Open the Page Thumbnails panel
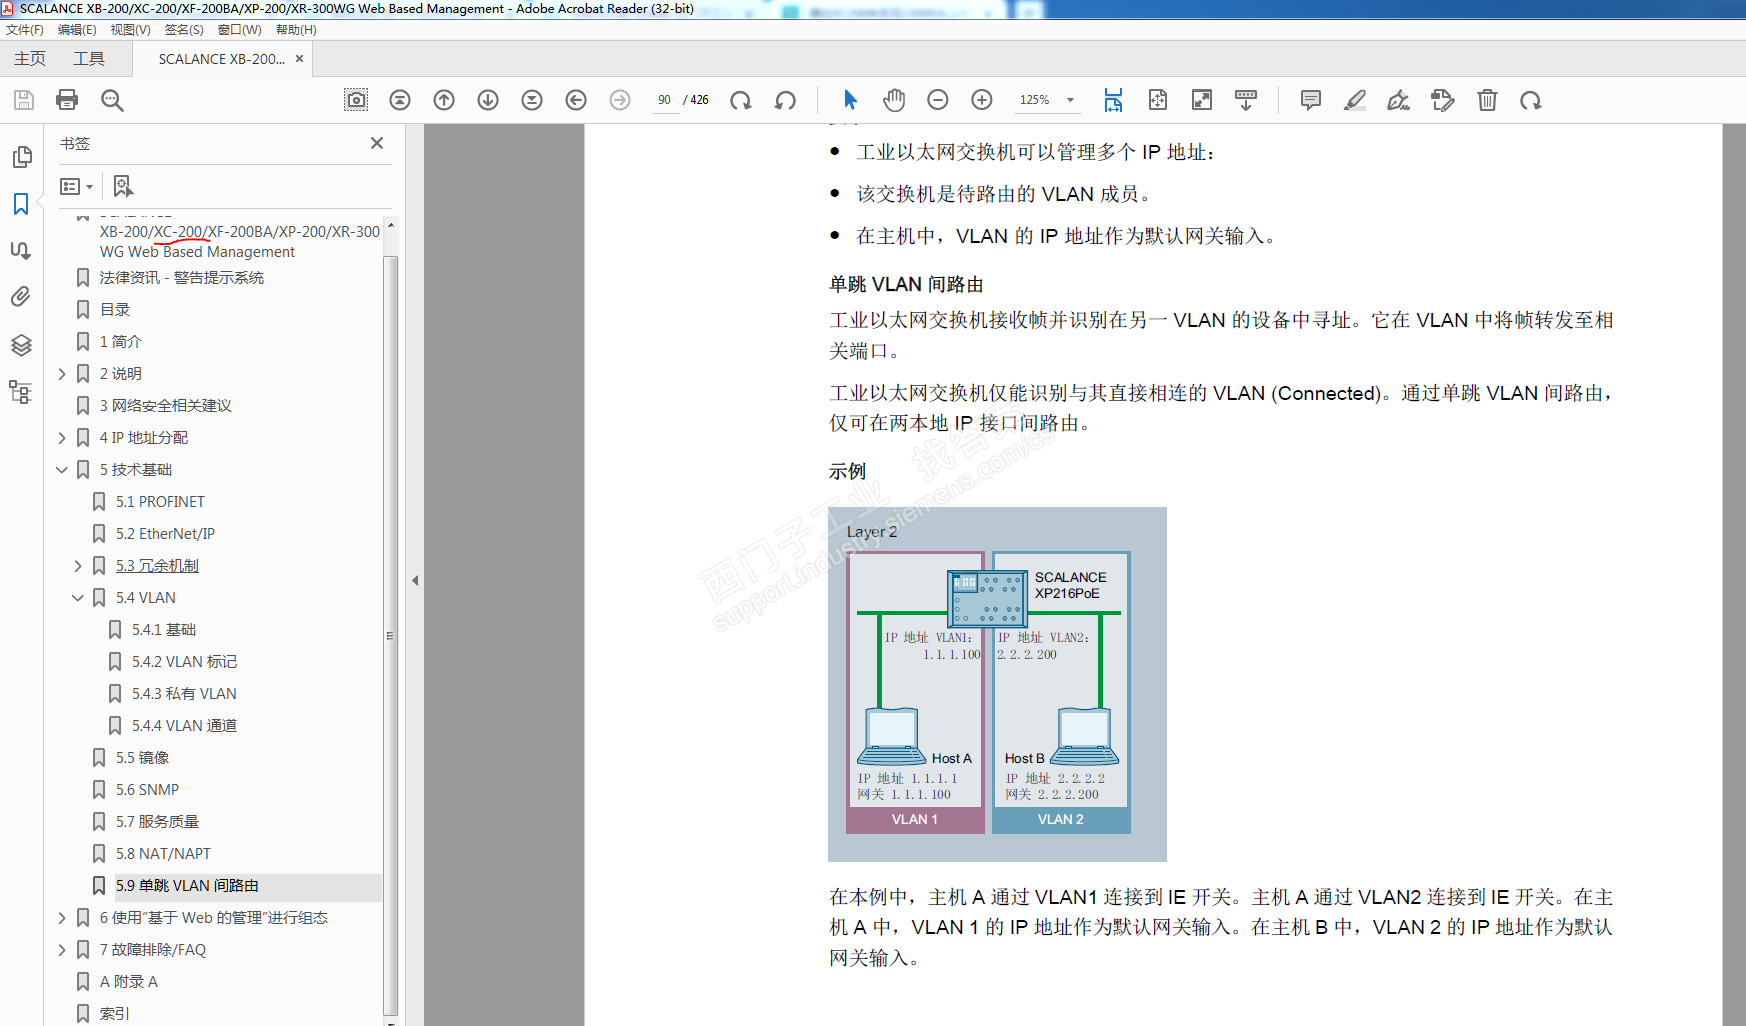The width and height of the screenshot is (1746, 1026). pos(21,157)
